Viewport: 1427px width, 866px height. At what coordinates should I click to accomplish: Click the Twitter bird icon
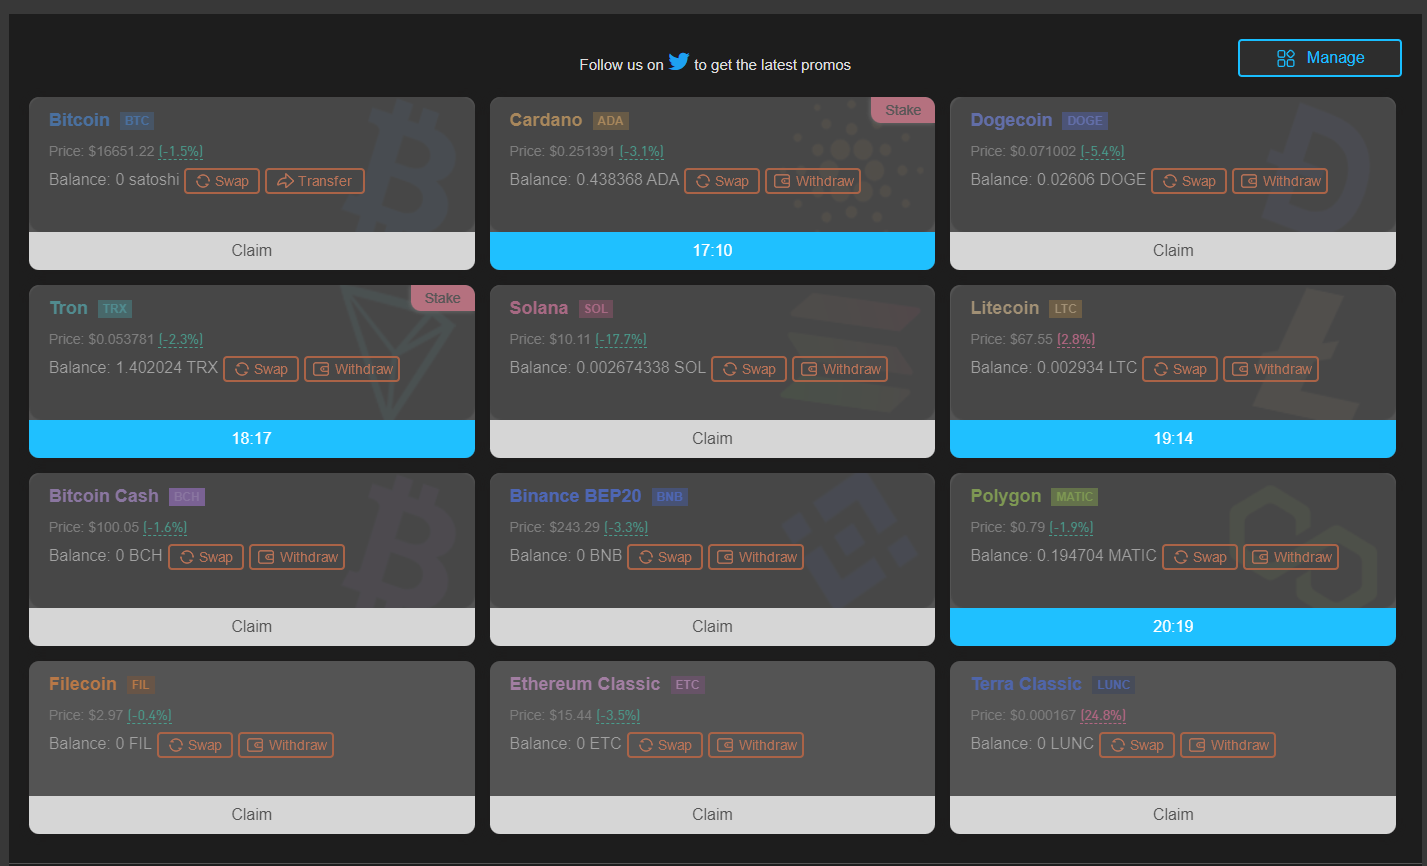point(679,61)
